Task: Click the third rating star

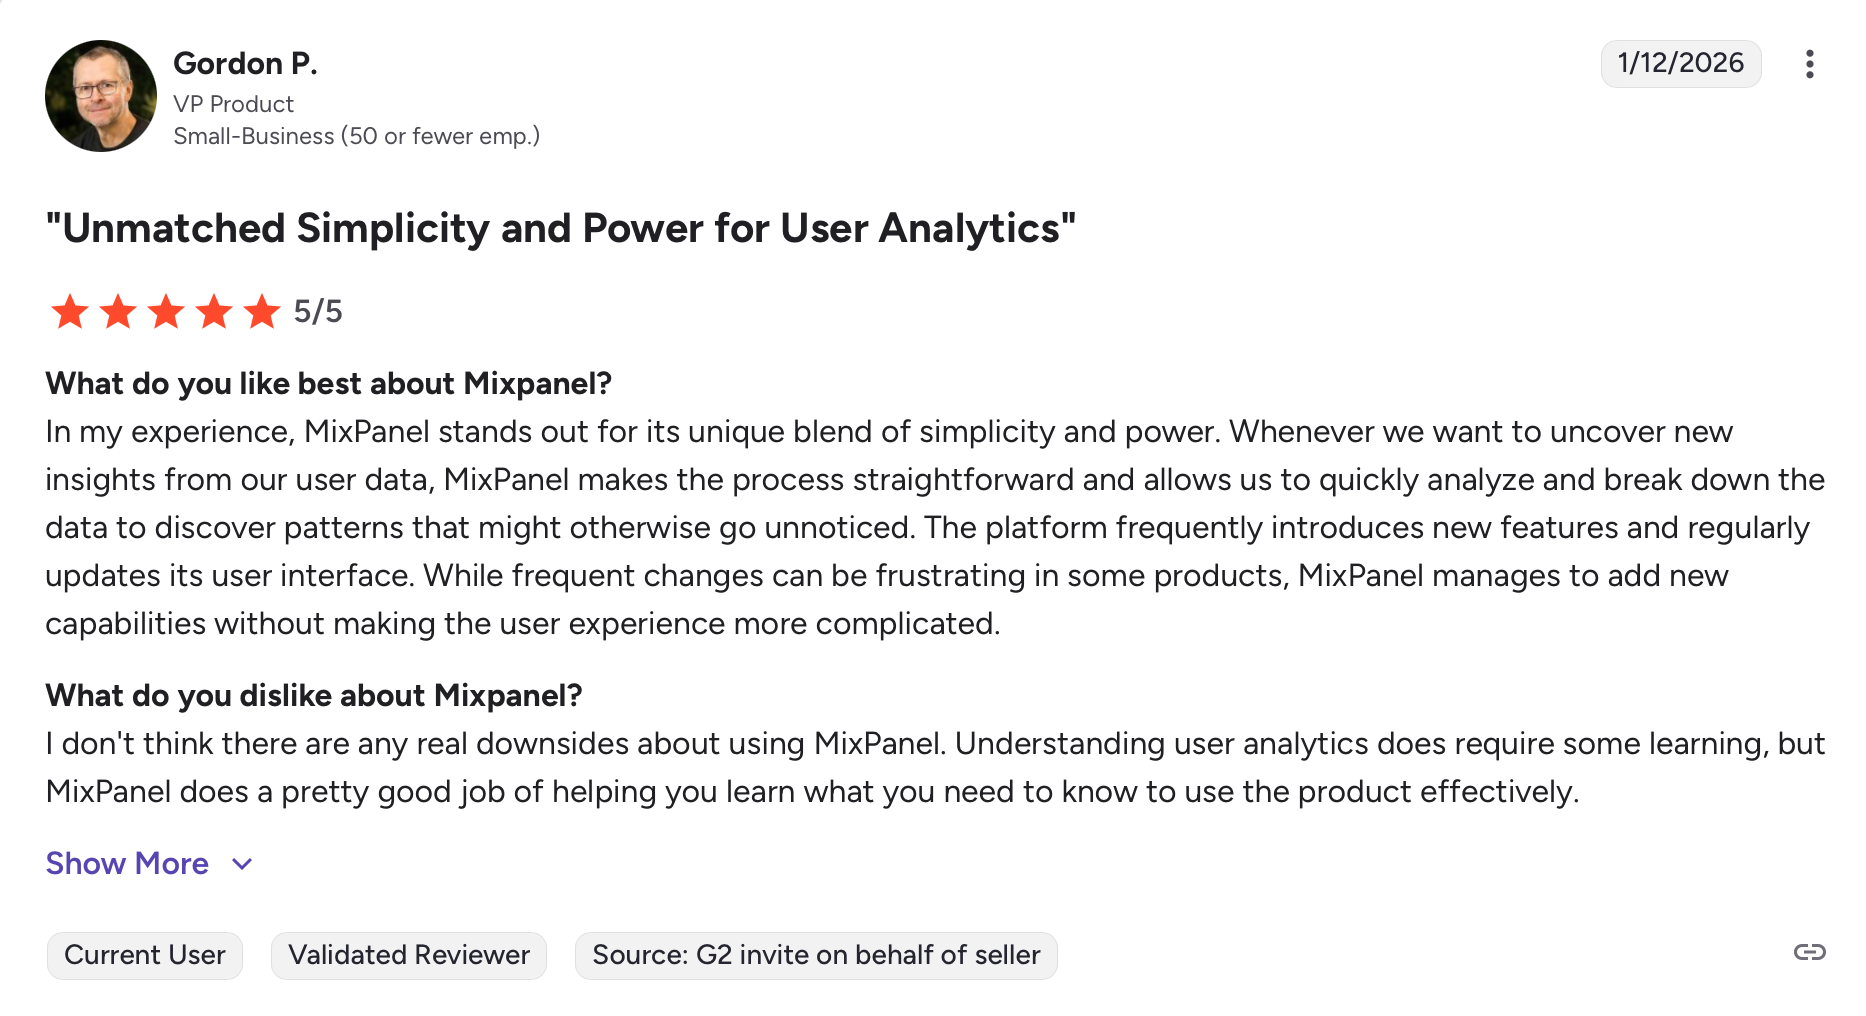Action: tap(166, 311)
